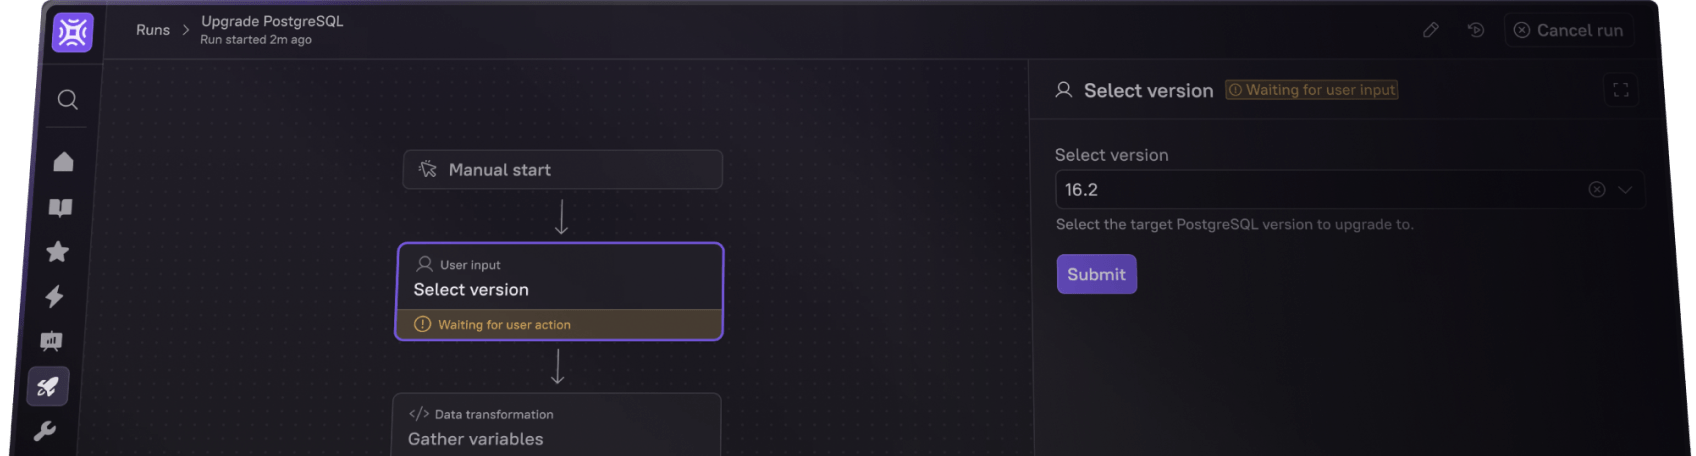Go to Home in the sidebar
Screen dimensions: 1696x456
[63, 161]
